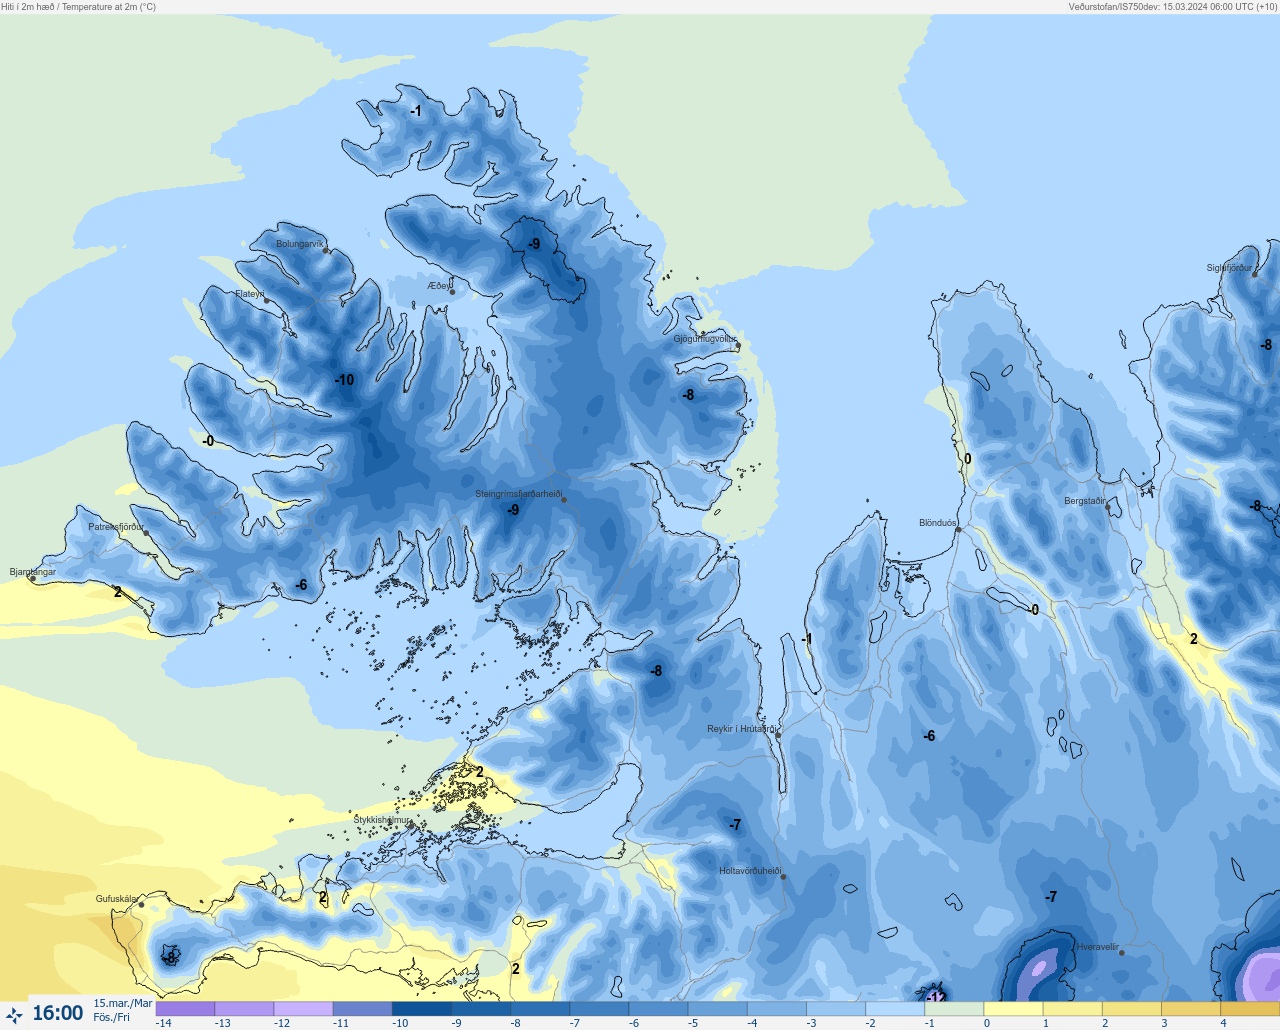Click the Veðurstofan/IS750dev timestamp text

click(1172, 7)
